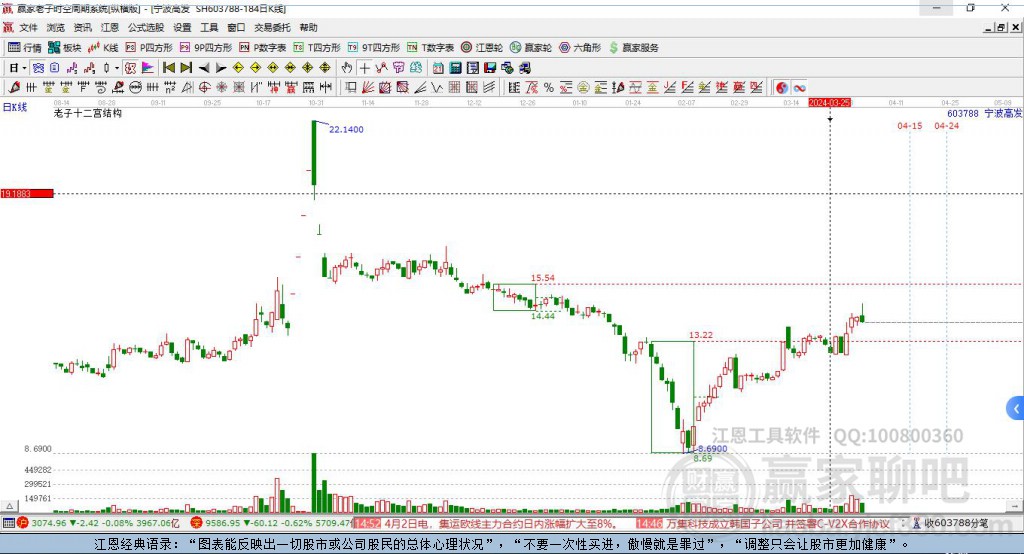
Task: Jump to last bar with skip-end icon
Action: [186, 68]
